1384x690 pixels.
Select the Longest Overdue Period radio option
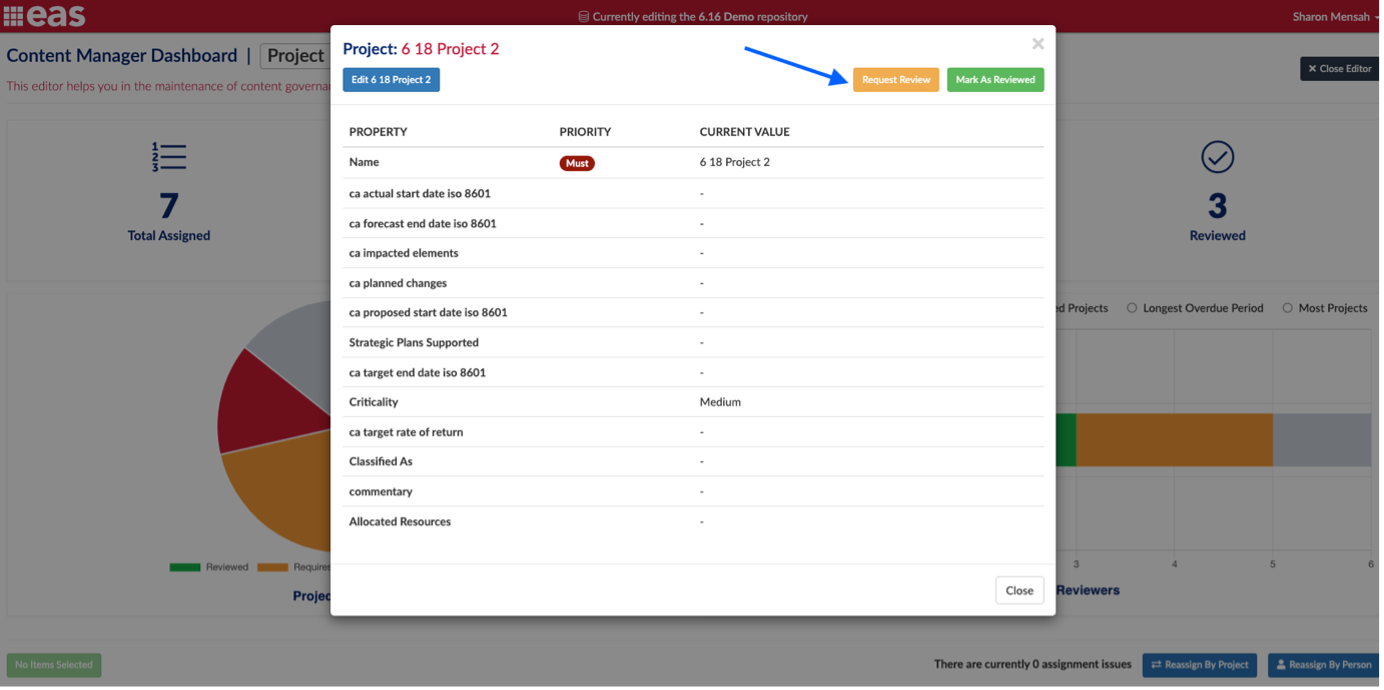click(x=1132, y=308)
